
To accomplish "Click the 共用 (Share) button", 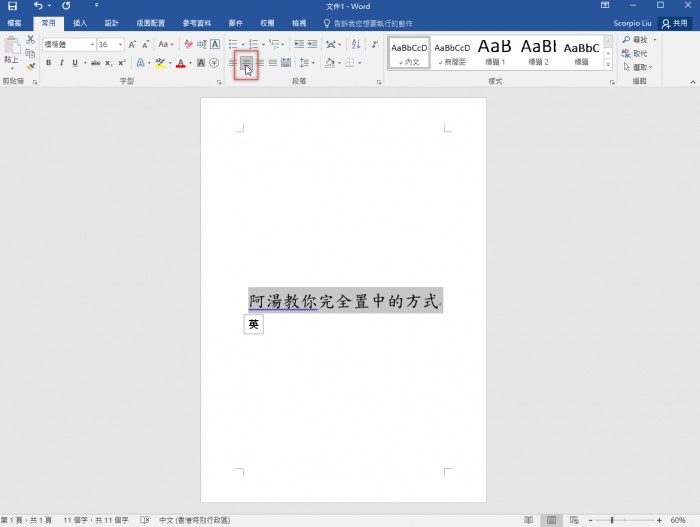I will coord(675,23).
